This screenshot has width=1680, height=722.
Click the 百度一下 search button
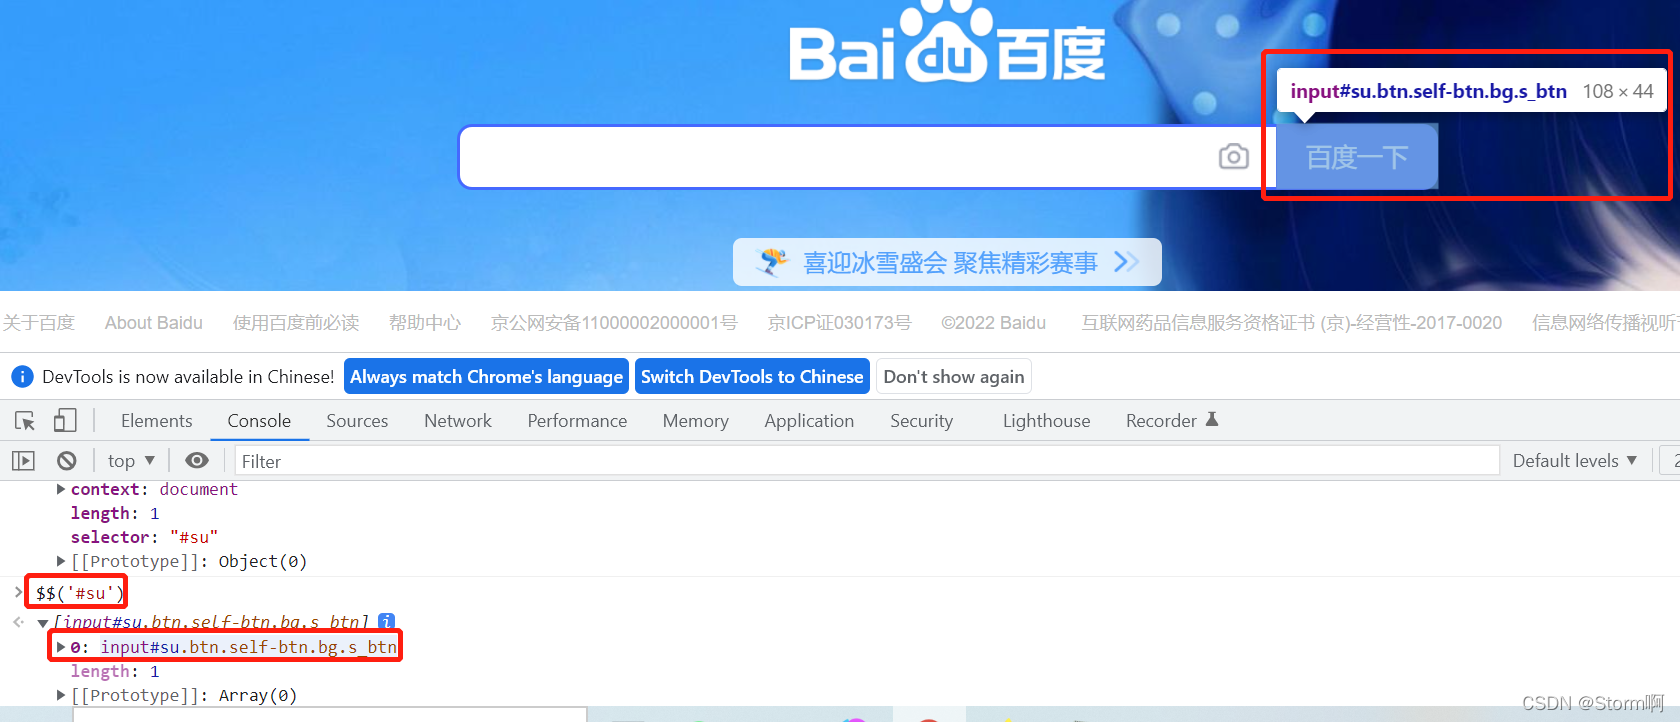tap(1357, 157)
